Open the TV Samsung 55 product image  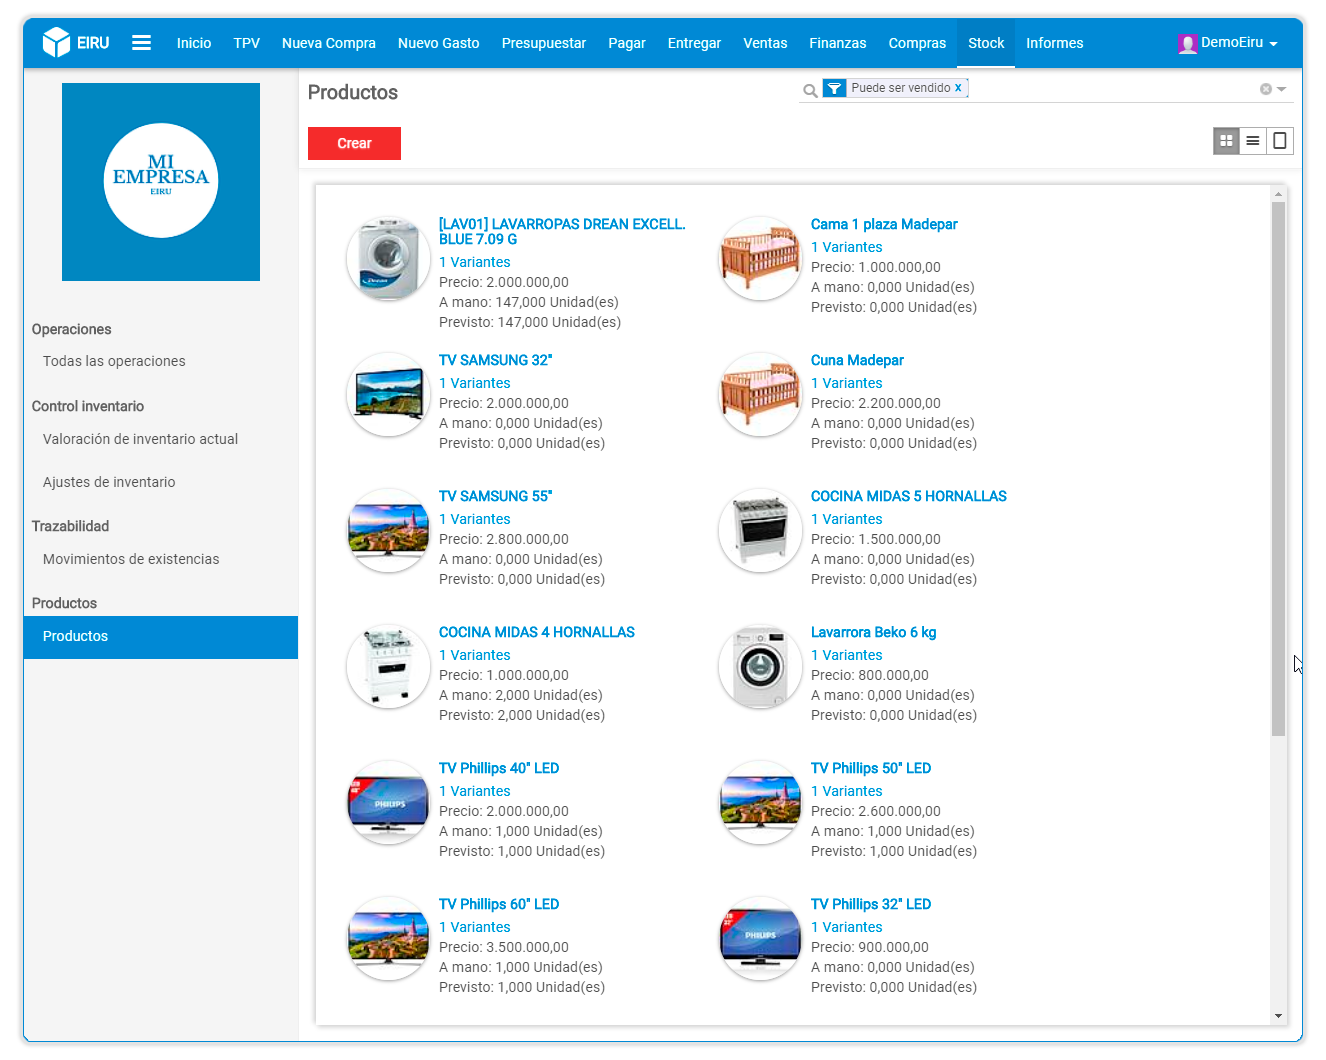[388, 530]
